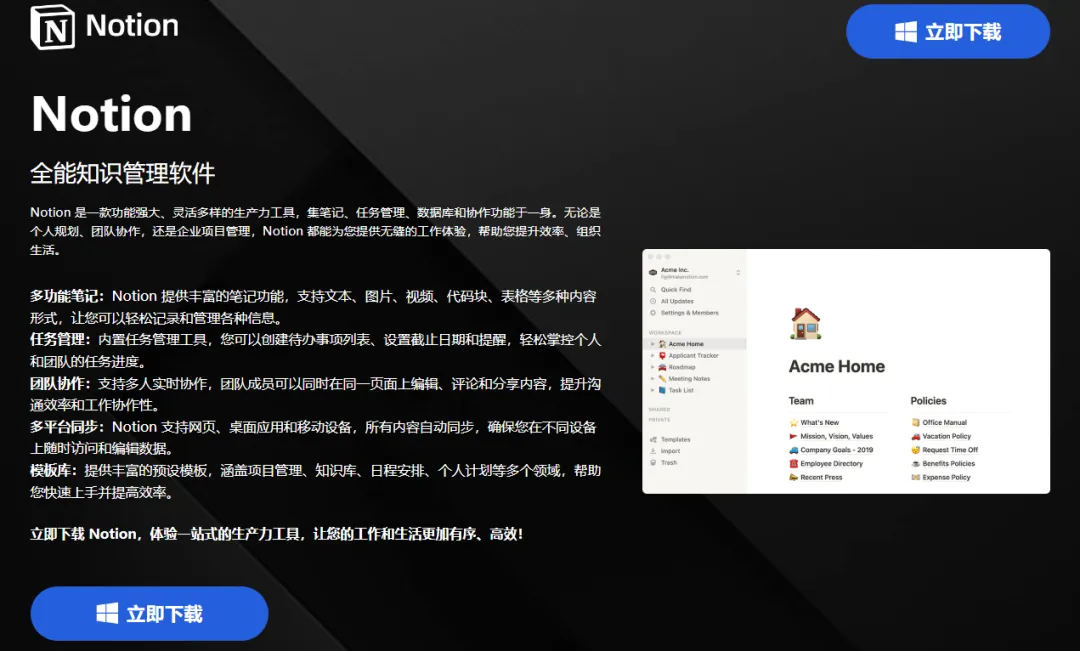Click the Notion logo at top left
Viewport: 1080px width, 651px height.
pyautogui.click(x=104, y=27)
